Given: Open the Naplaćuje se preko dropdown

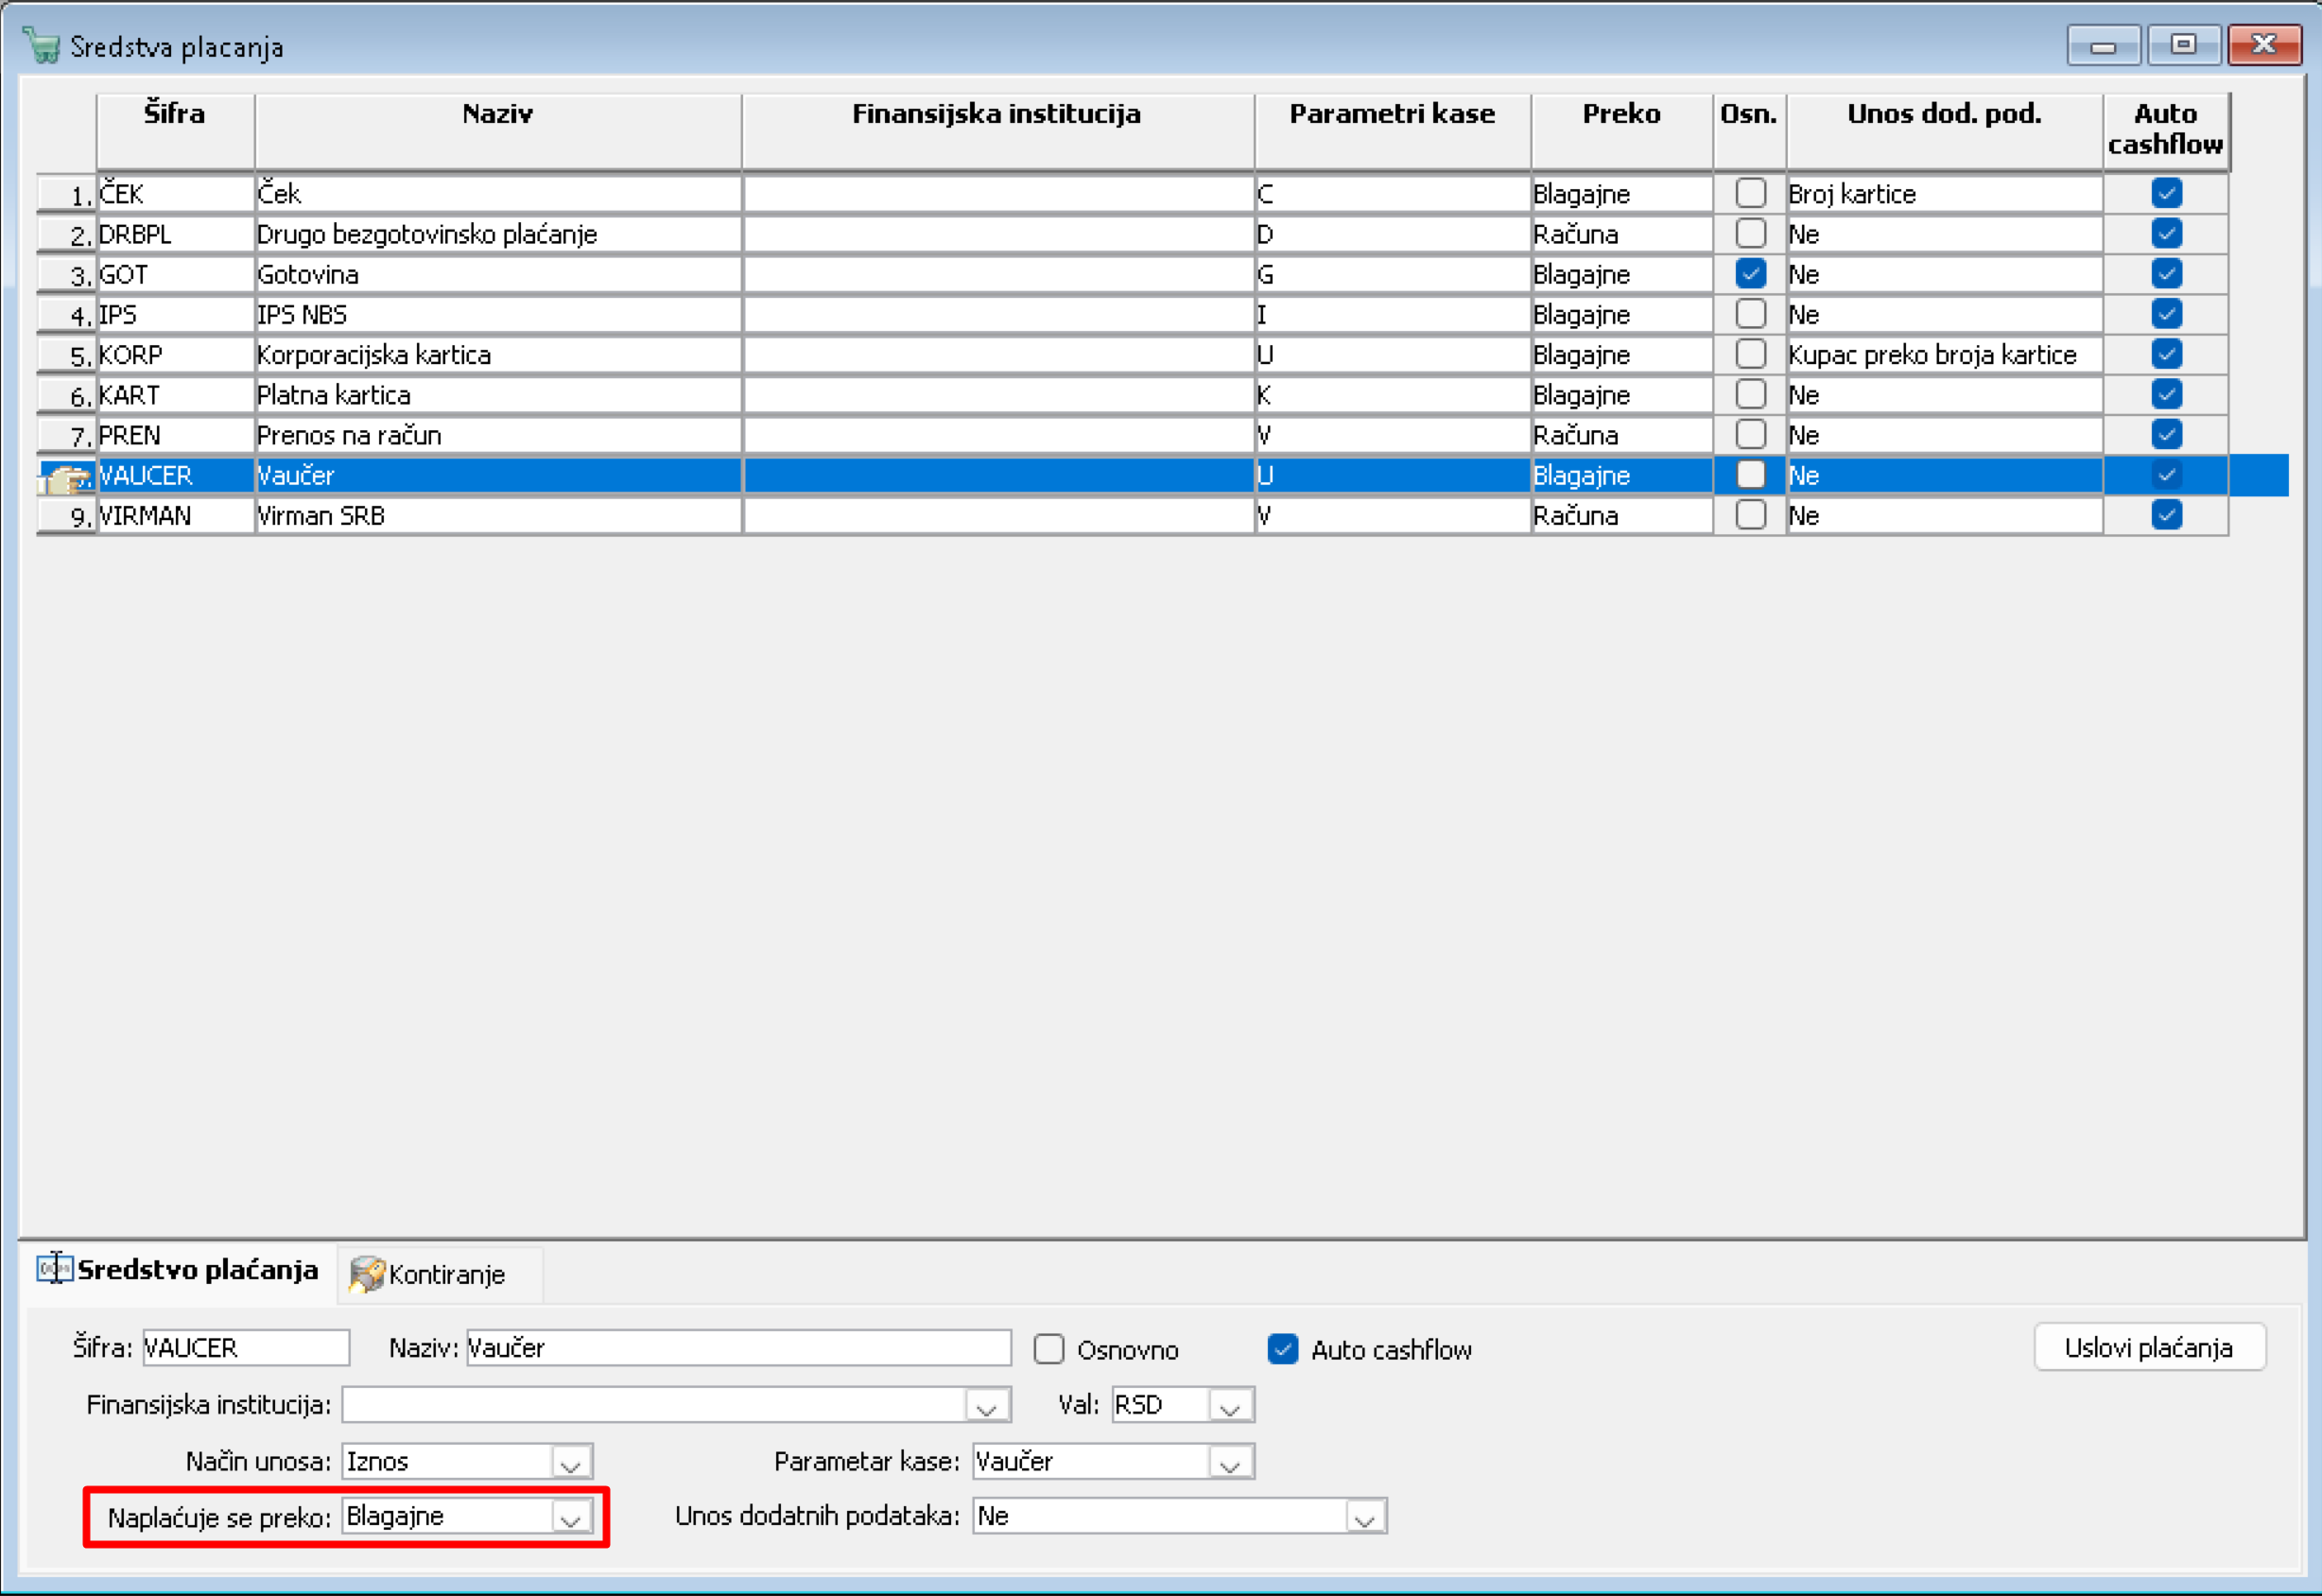Looking at the screenshot, I should pyautogui.click(x=571, y=1518).
